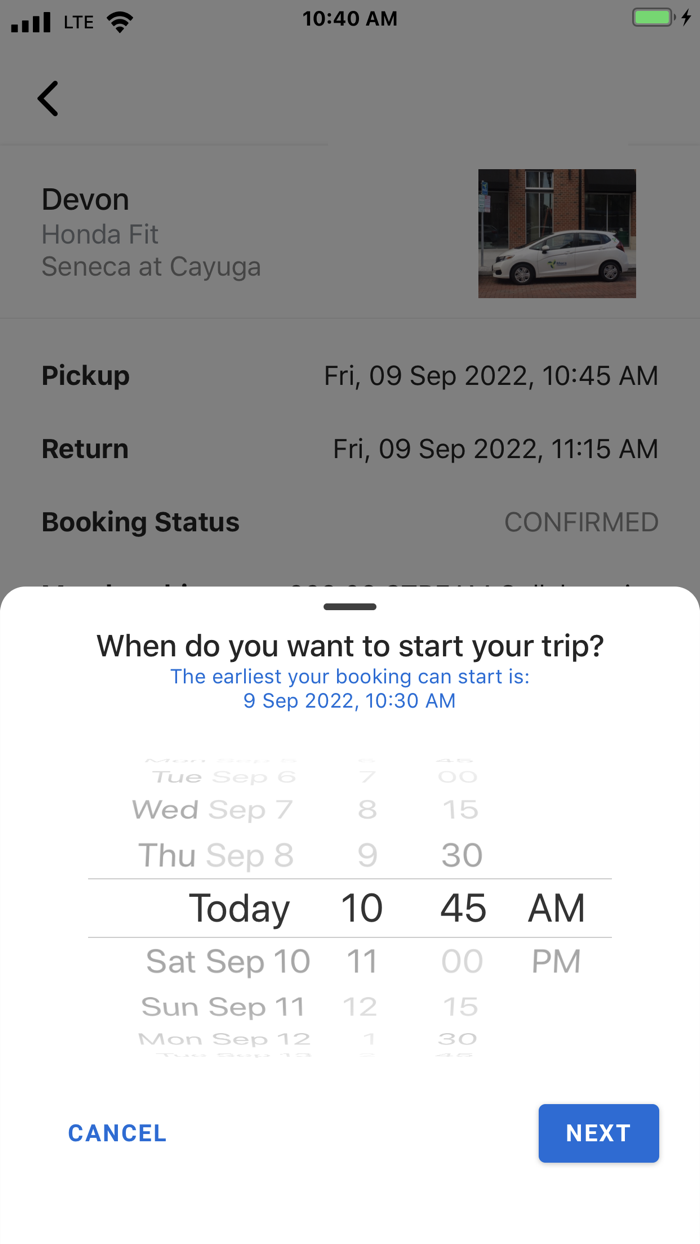Tap CANCEL to dismiss the picker
700x1244 pixels.
[116, 1133]
